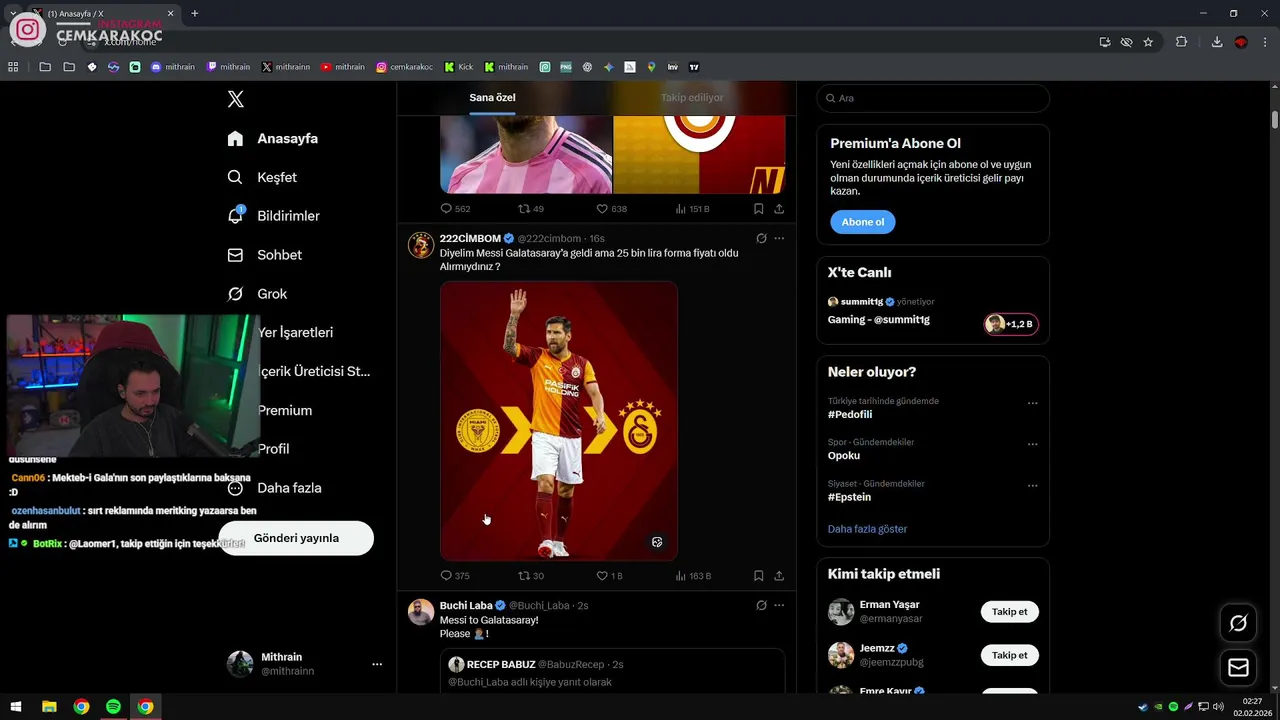Share the 222CİMBOM post
Screen dimensions: 1280x720
(x=779, y=576)
